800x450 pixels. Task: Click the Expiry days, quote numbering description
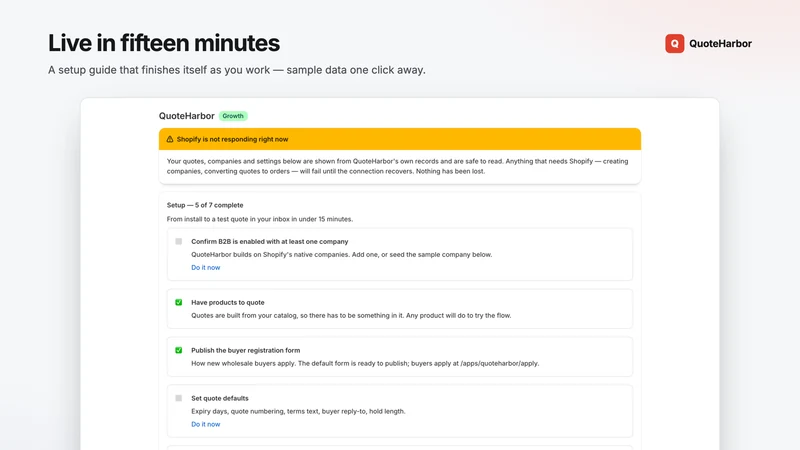(298, 411)
